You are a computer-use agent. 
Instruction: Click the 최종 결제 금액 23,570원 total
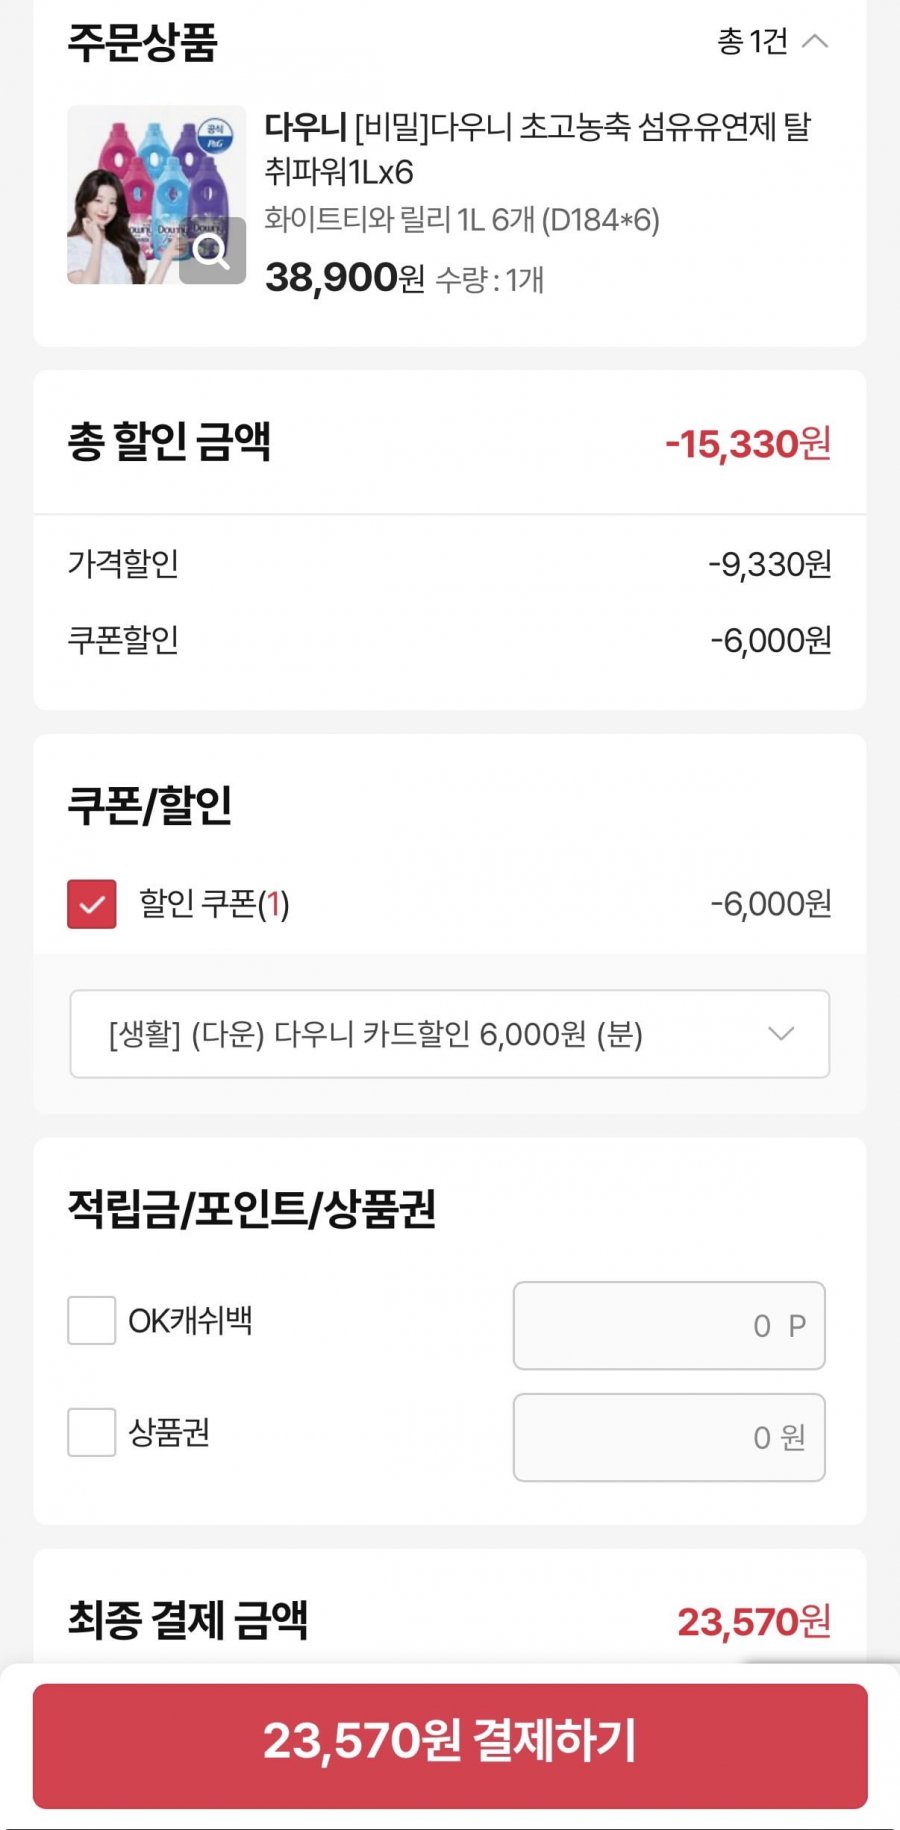click(x=753, y=1622)
